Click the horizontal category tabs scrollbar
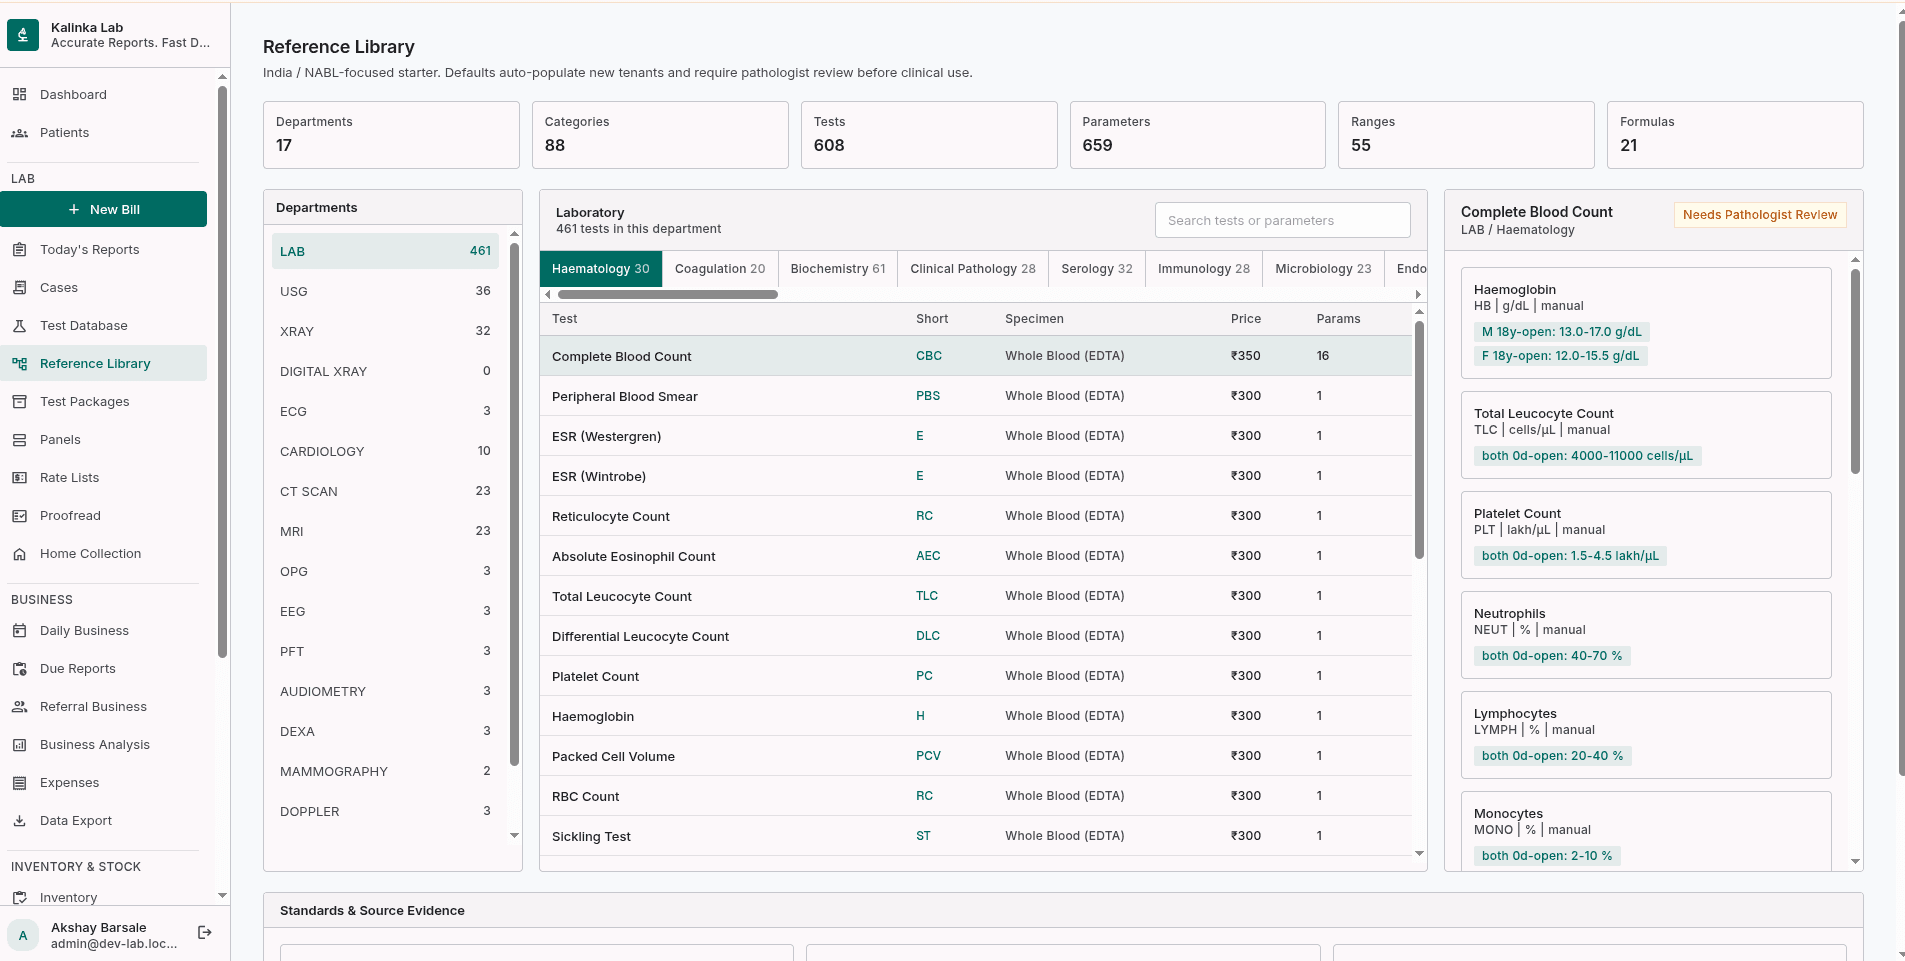Viewport: 1905px width, 961px height. (668, 295)
